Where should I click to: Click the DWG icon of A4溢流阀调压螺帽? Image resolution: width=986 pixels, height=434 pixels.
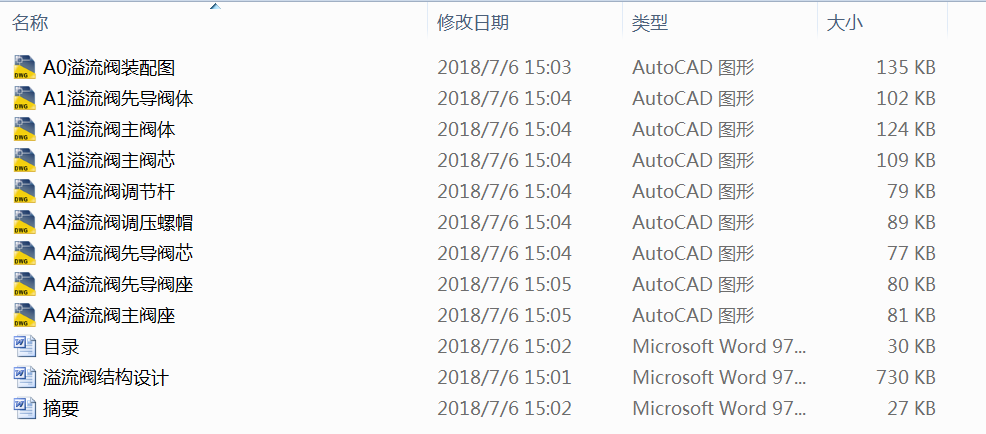coord(25,222)
